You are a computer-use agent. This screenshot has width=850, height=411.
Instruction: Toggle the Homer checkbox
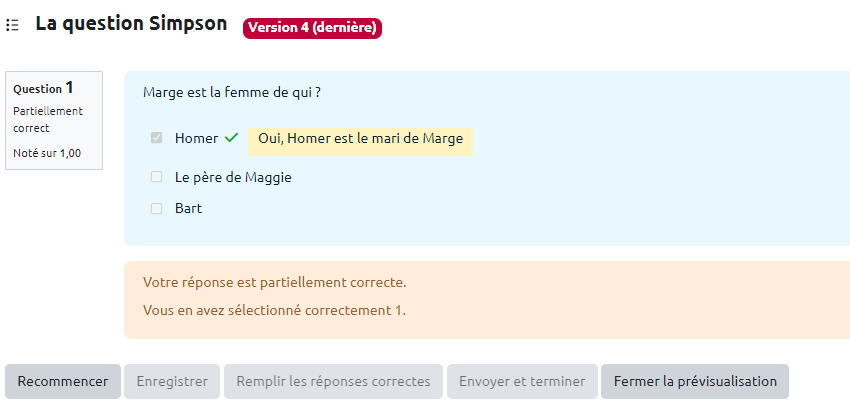click(156, 138)
